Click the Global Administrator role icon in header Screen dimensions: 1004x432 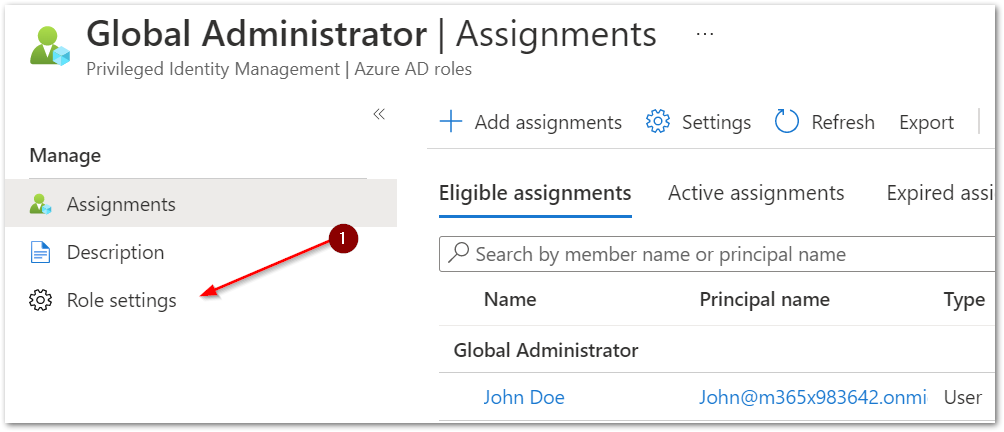50,45
